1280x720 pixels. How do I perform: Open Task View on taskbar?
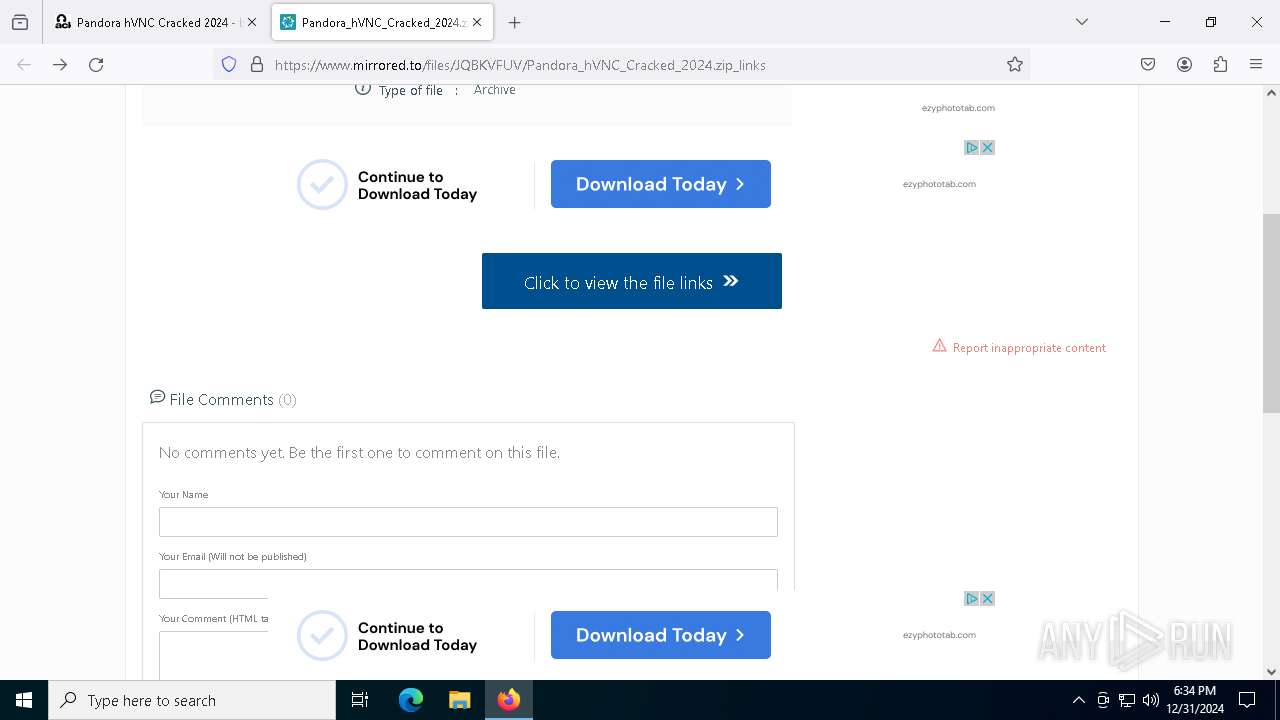point(360,700)
